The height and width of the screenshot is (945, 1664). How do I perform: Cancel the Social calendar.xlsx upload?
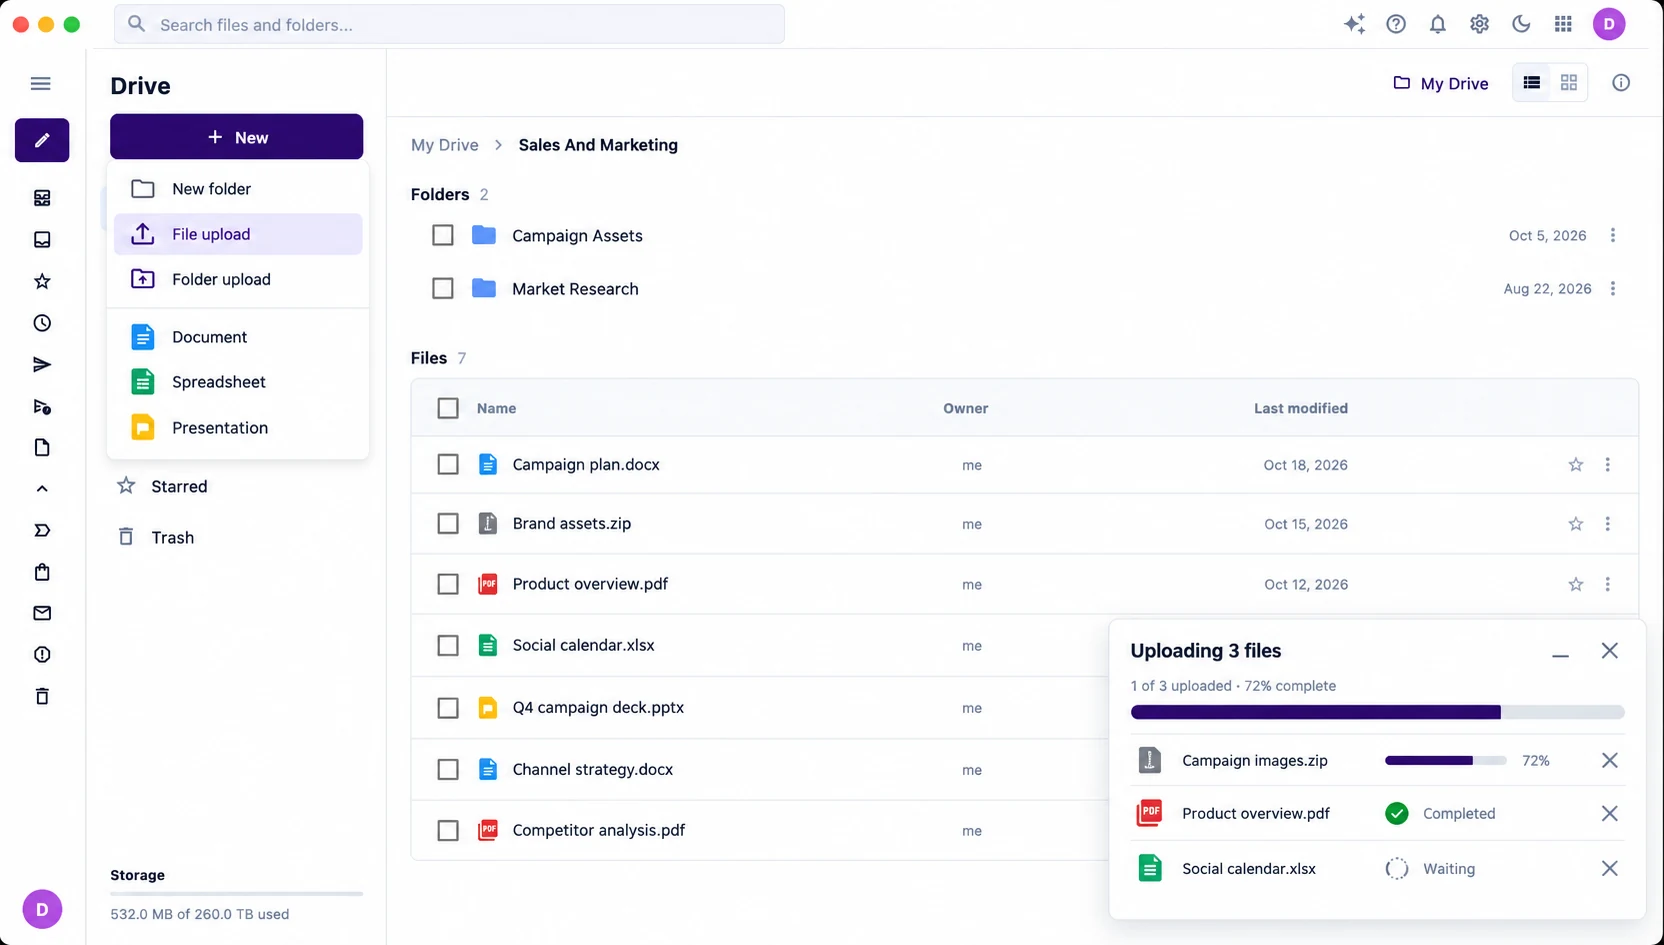[x=1610, y=868]
